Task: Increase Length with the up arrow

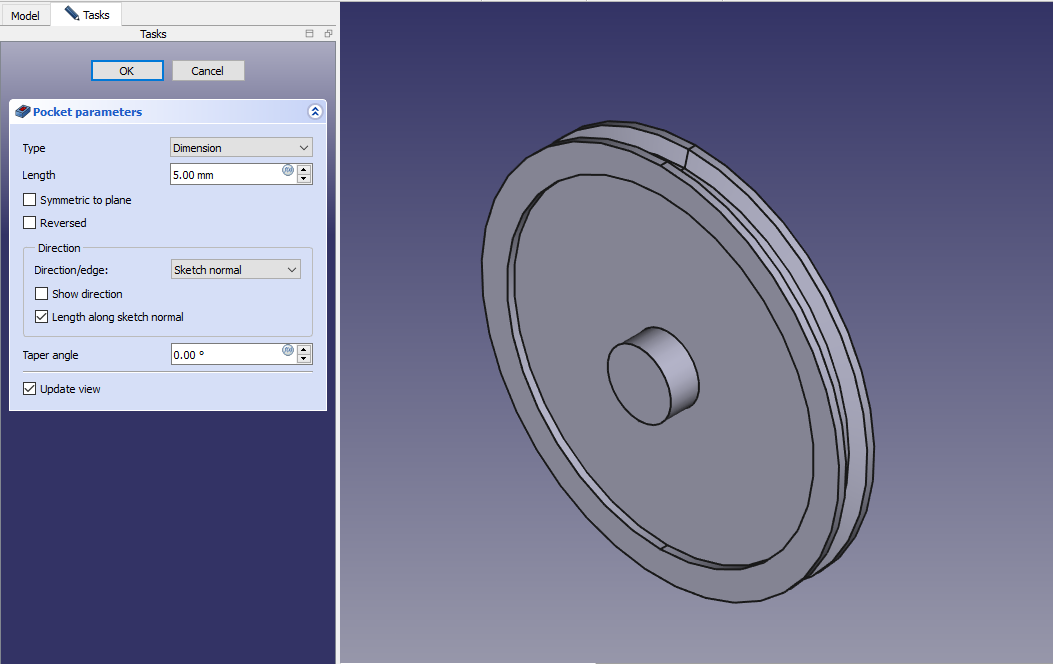Action: (x=304, y=169)
